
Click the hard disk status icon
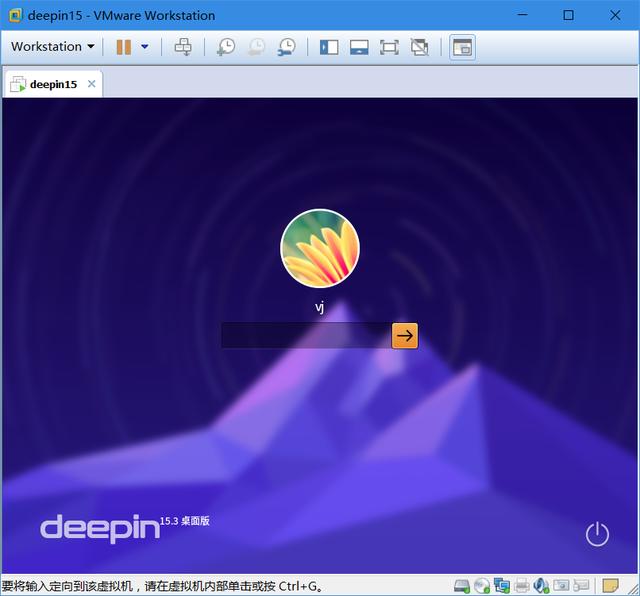[x=462, y=586]
